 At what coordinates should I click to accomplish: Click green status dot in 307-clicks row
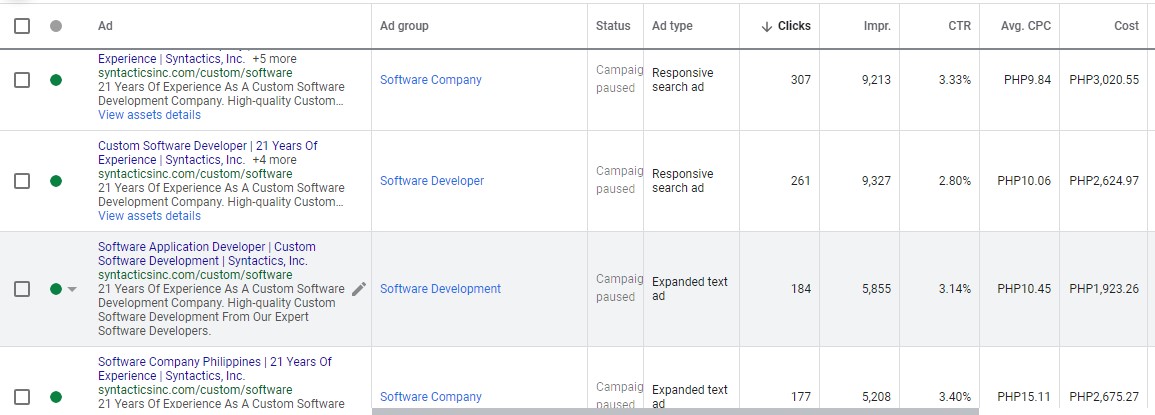click(56, 80)
